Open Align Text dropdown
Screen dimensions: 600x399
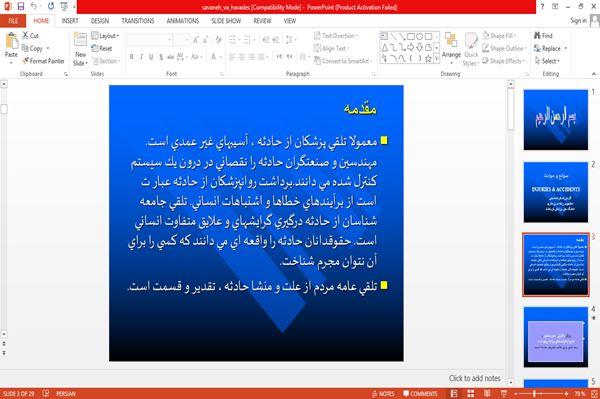331,49
